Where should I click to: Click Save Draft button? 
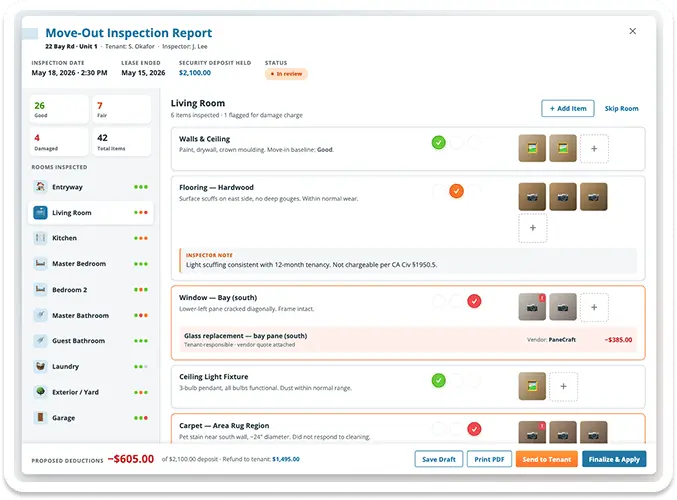(x=439, y=459)
